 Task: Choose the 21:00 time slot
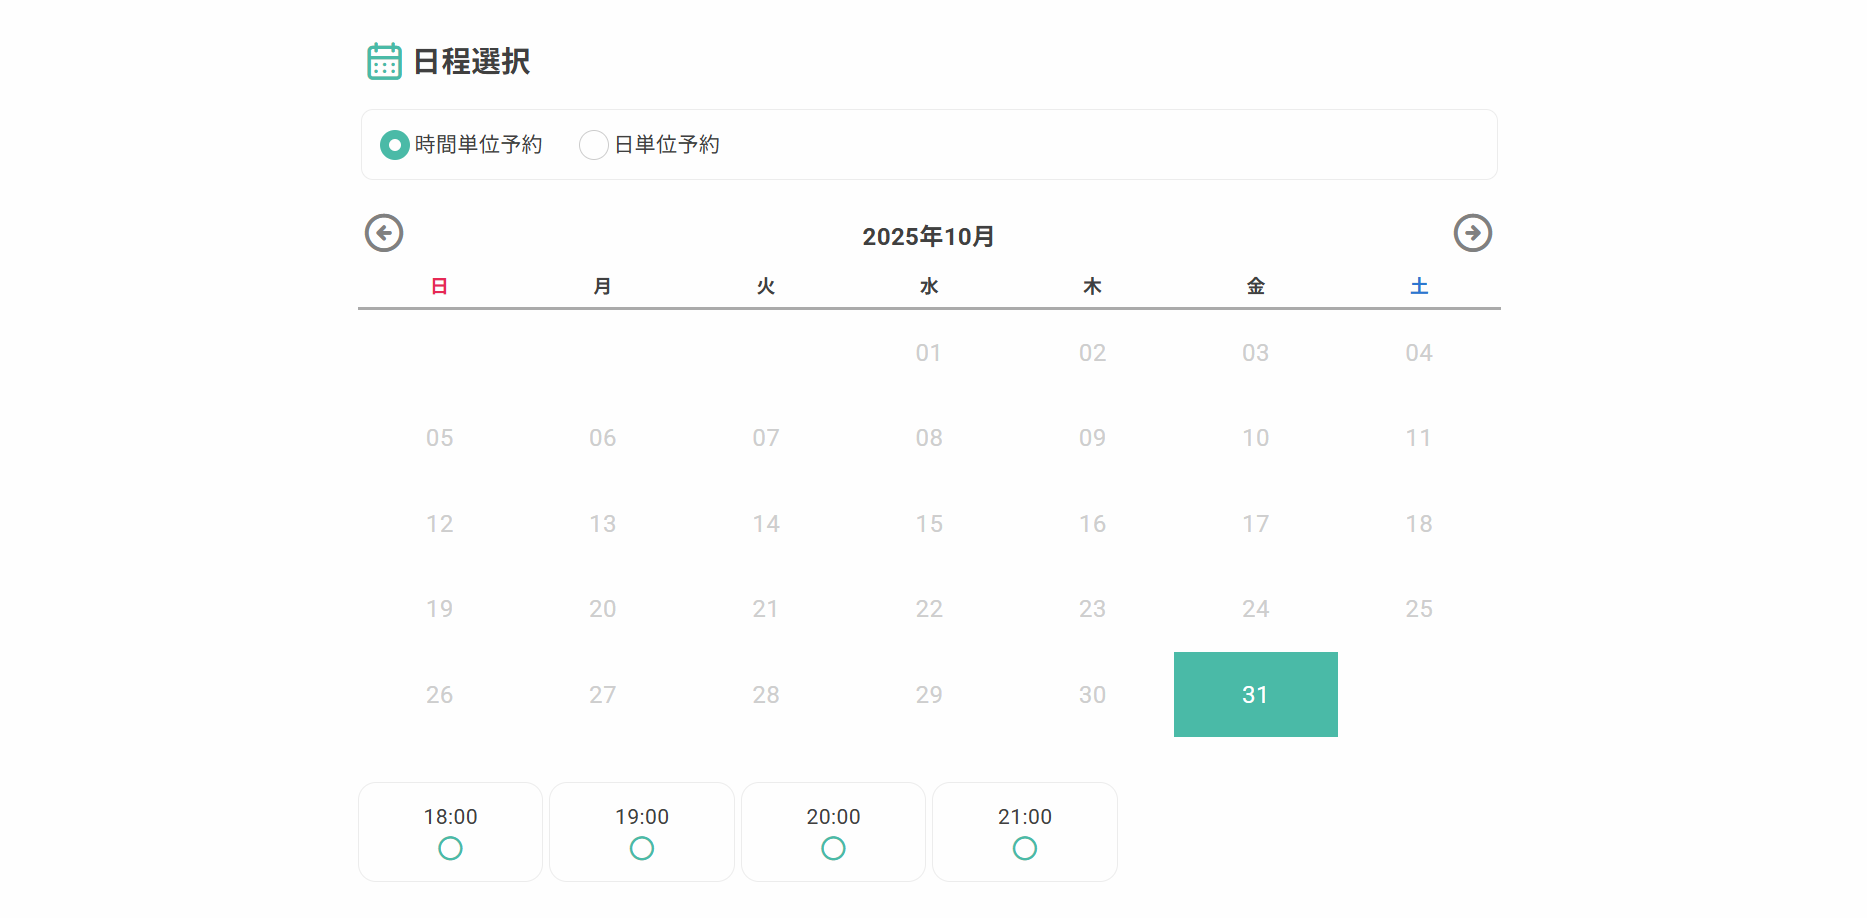[1024, 832]
